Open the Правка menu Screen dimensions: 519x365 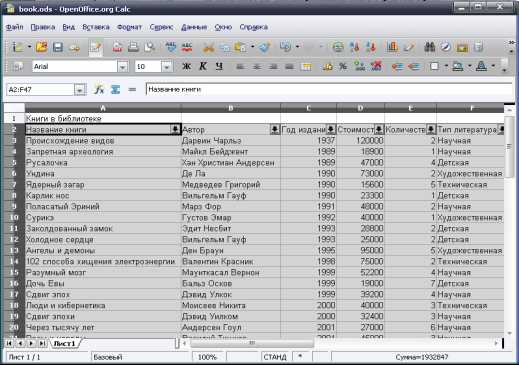(43, 27)
